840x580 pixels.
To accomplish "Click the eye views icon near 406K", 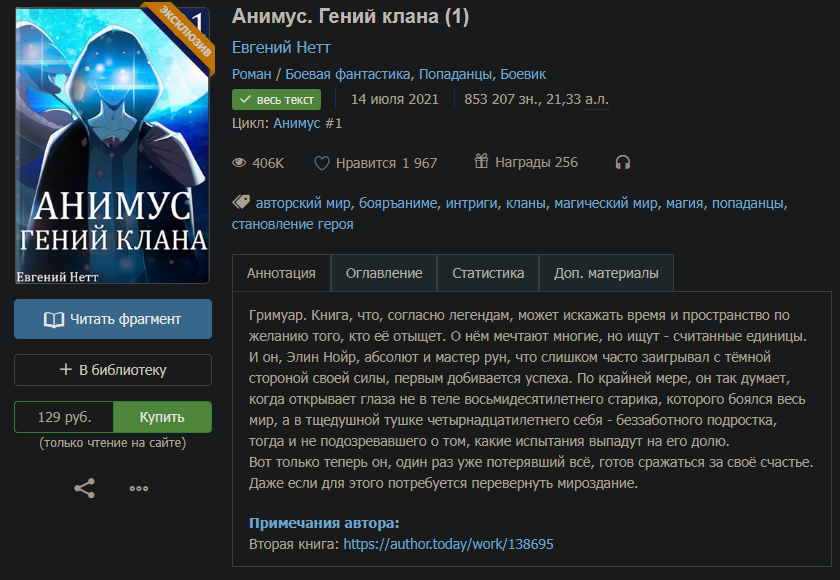I will click(x=239, y=163).
